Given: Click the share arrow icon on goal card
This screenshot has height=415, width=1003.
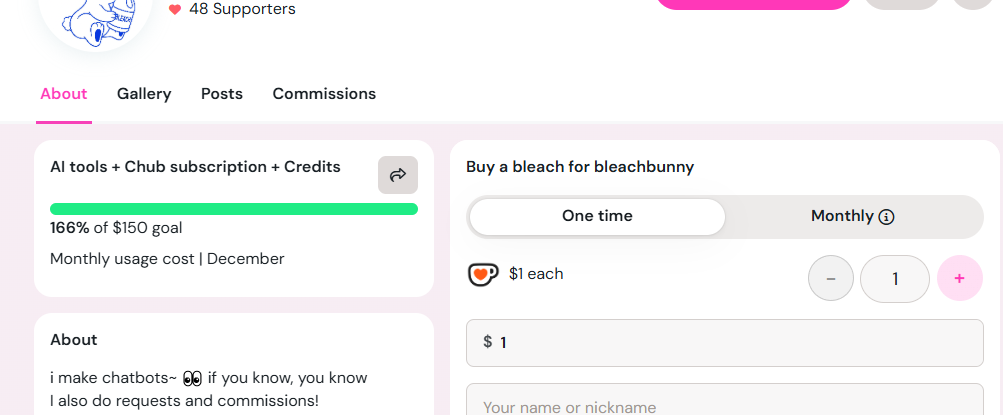Looking at the screenshot, I should tap(397, 175).
